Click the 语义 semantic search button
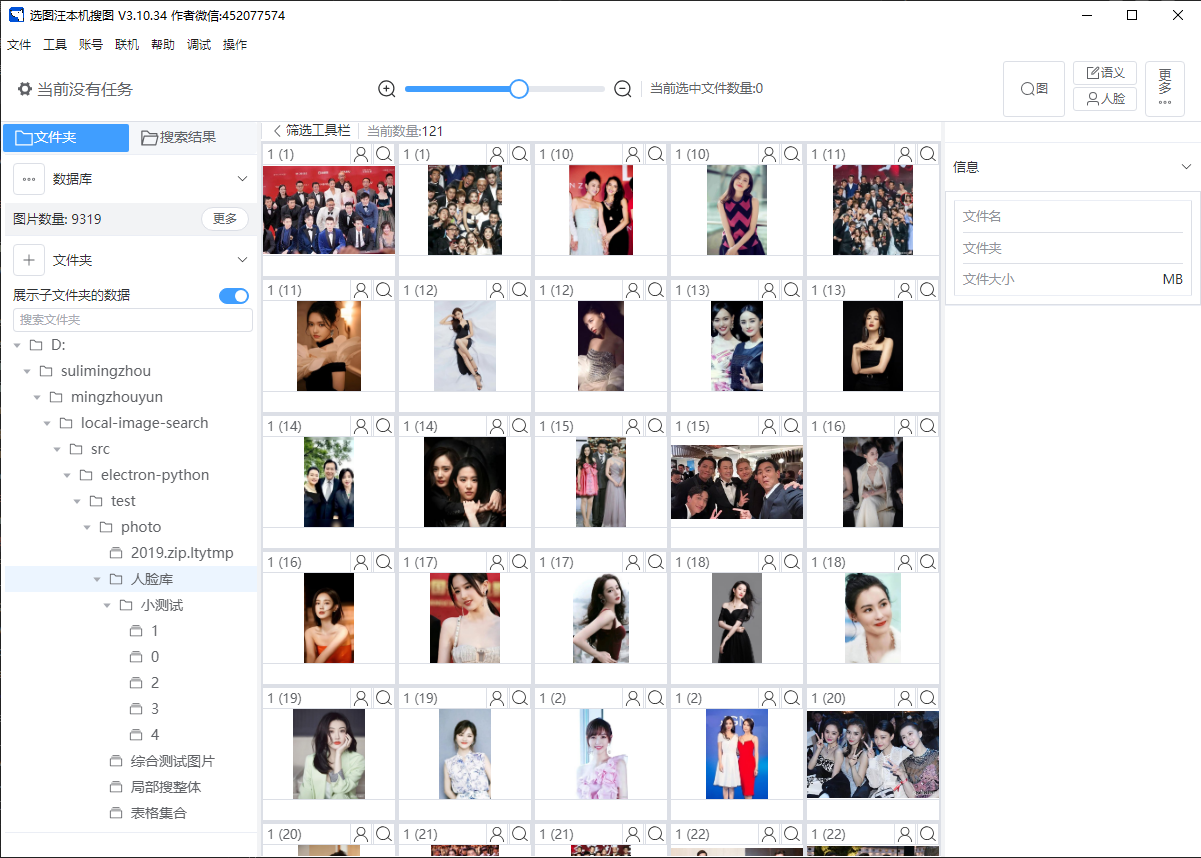1201x858 pixels. (1105, 73)
